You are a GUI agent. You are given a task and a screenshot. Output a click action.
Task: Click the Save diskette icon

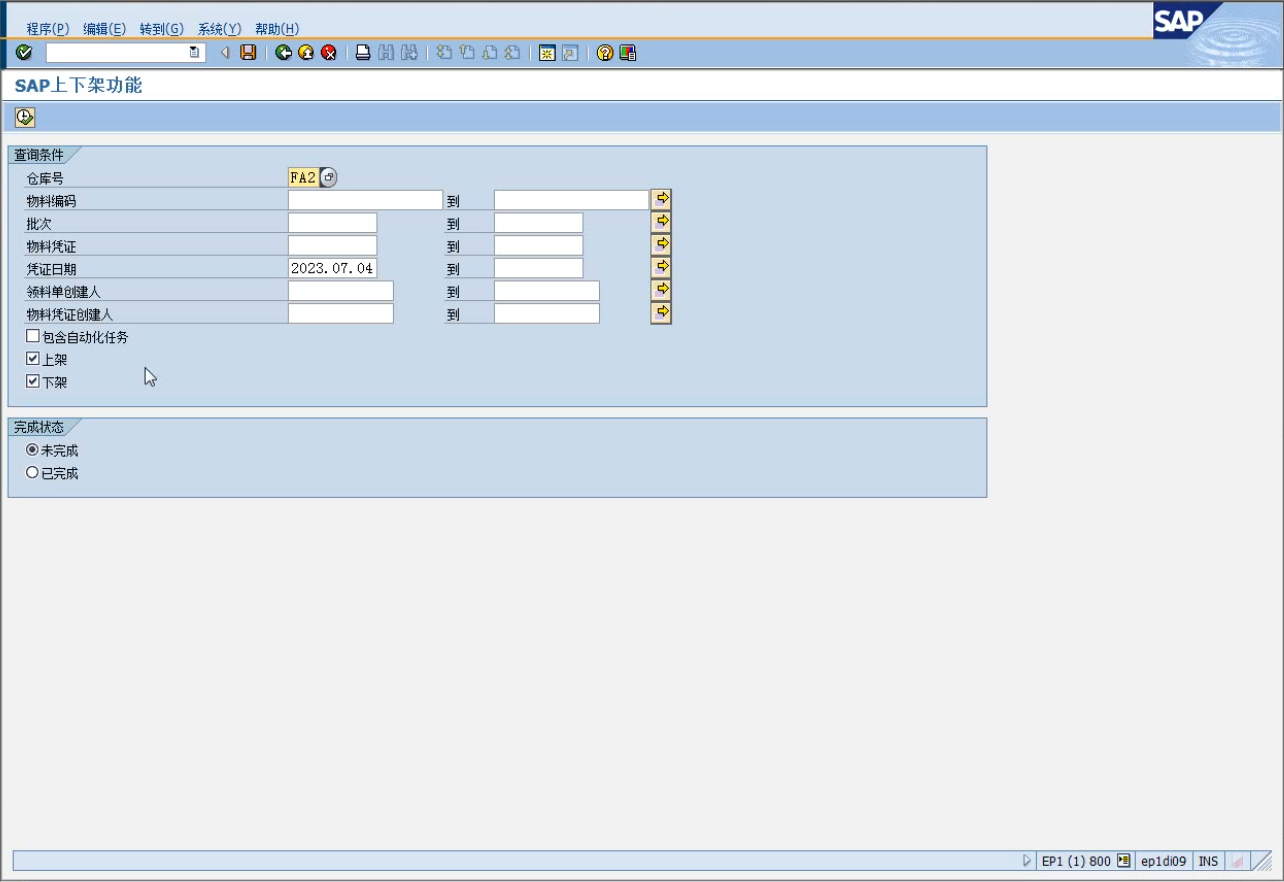tap(248, 53)
